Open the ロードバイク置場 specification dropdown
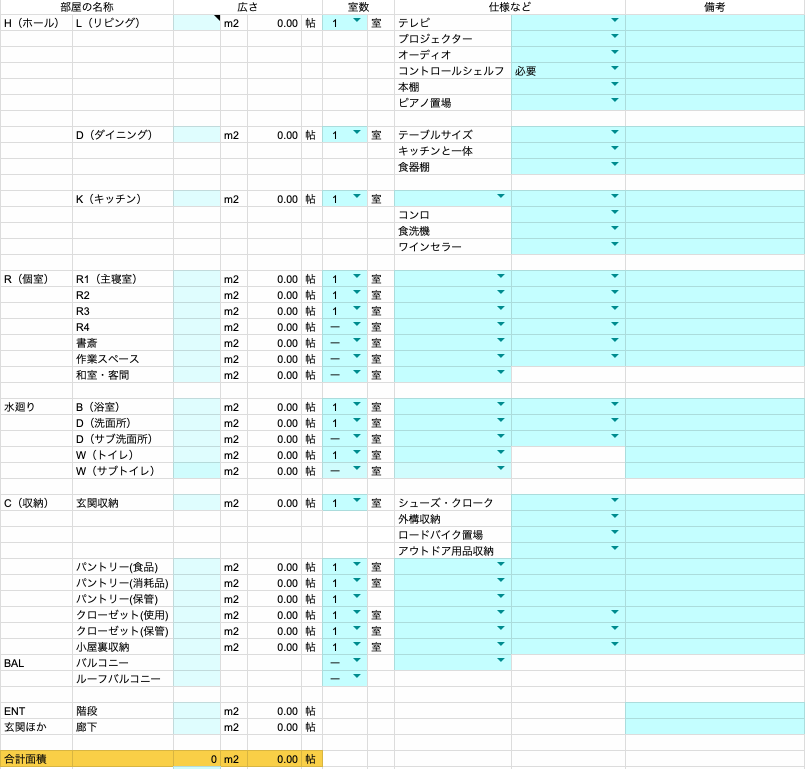The image size is (805, 769). (x=614, y=535)
